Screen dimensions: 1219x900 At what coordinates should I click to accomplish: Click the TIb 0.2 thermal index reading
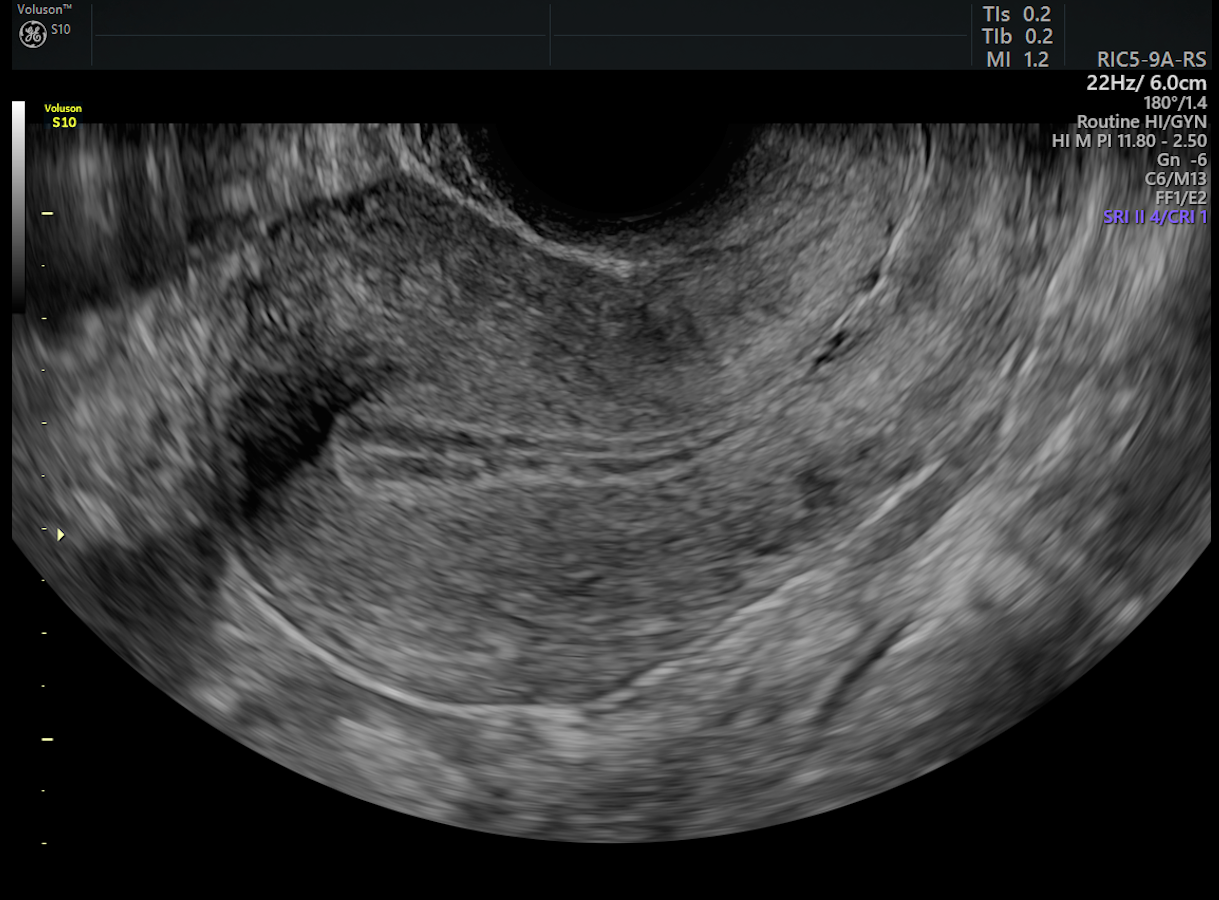[x=1018, y=36]
